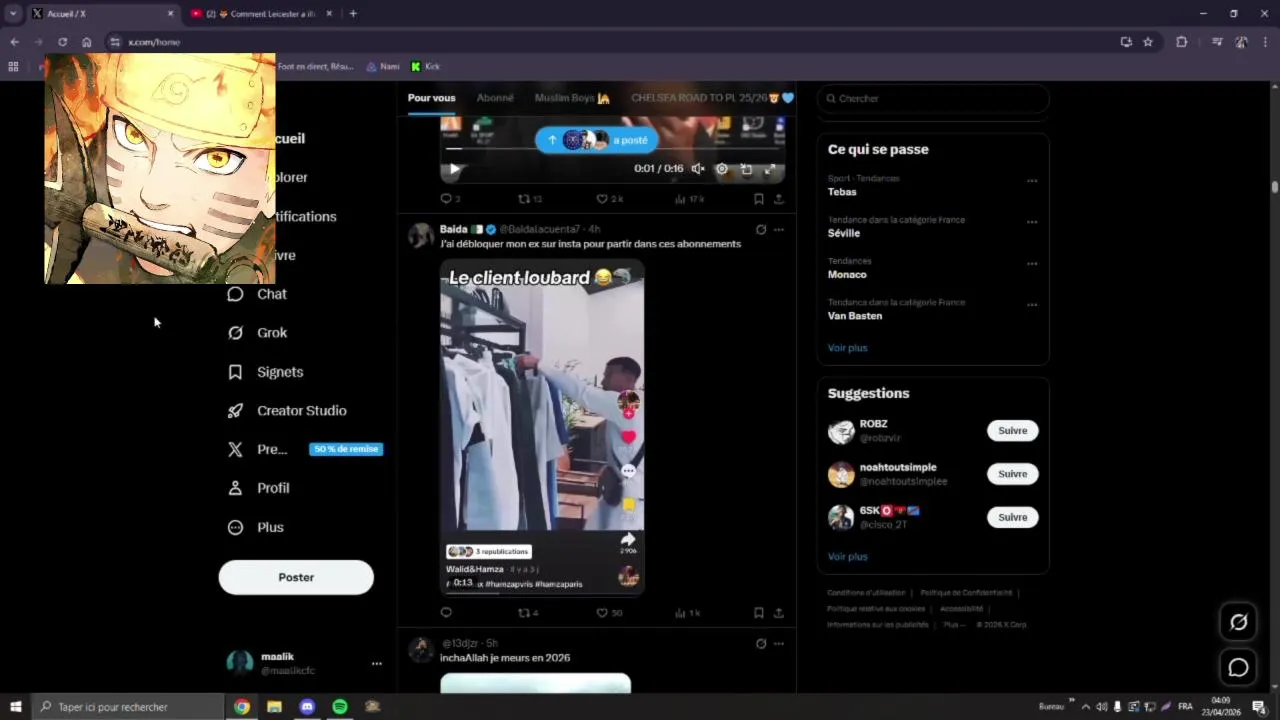Open Discord from the taskbar
Image resolution: width=1280 pixels, height=720 pixels.
pyautogui.click(x=307, y=706)
